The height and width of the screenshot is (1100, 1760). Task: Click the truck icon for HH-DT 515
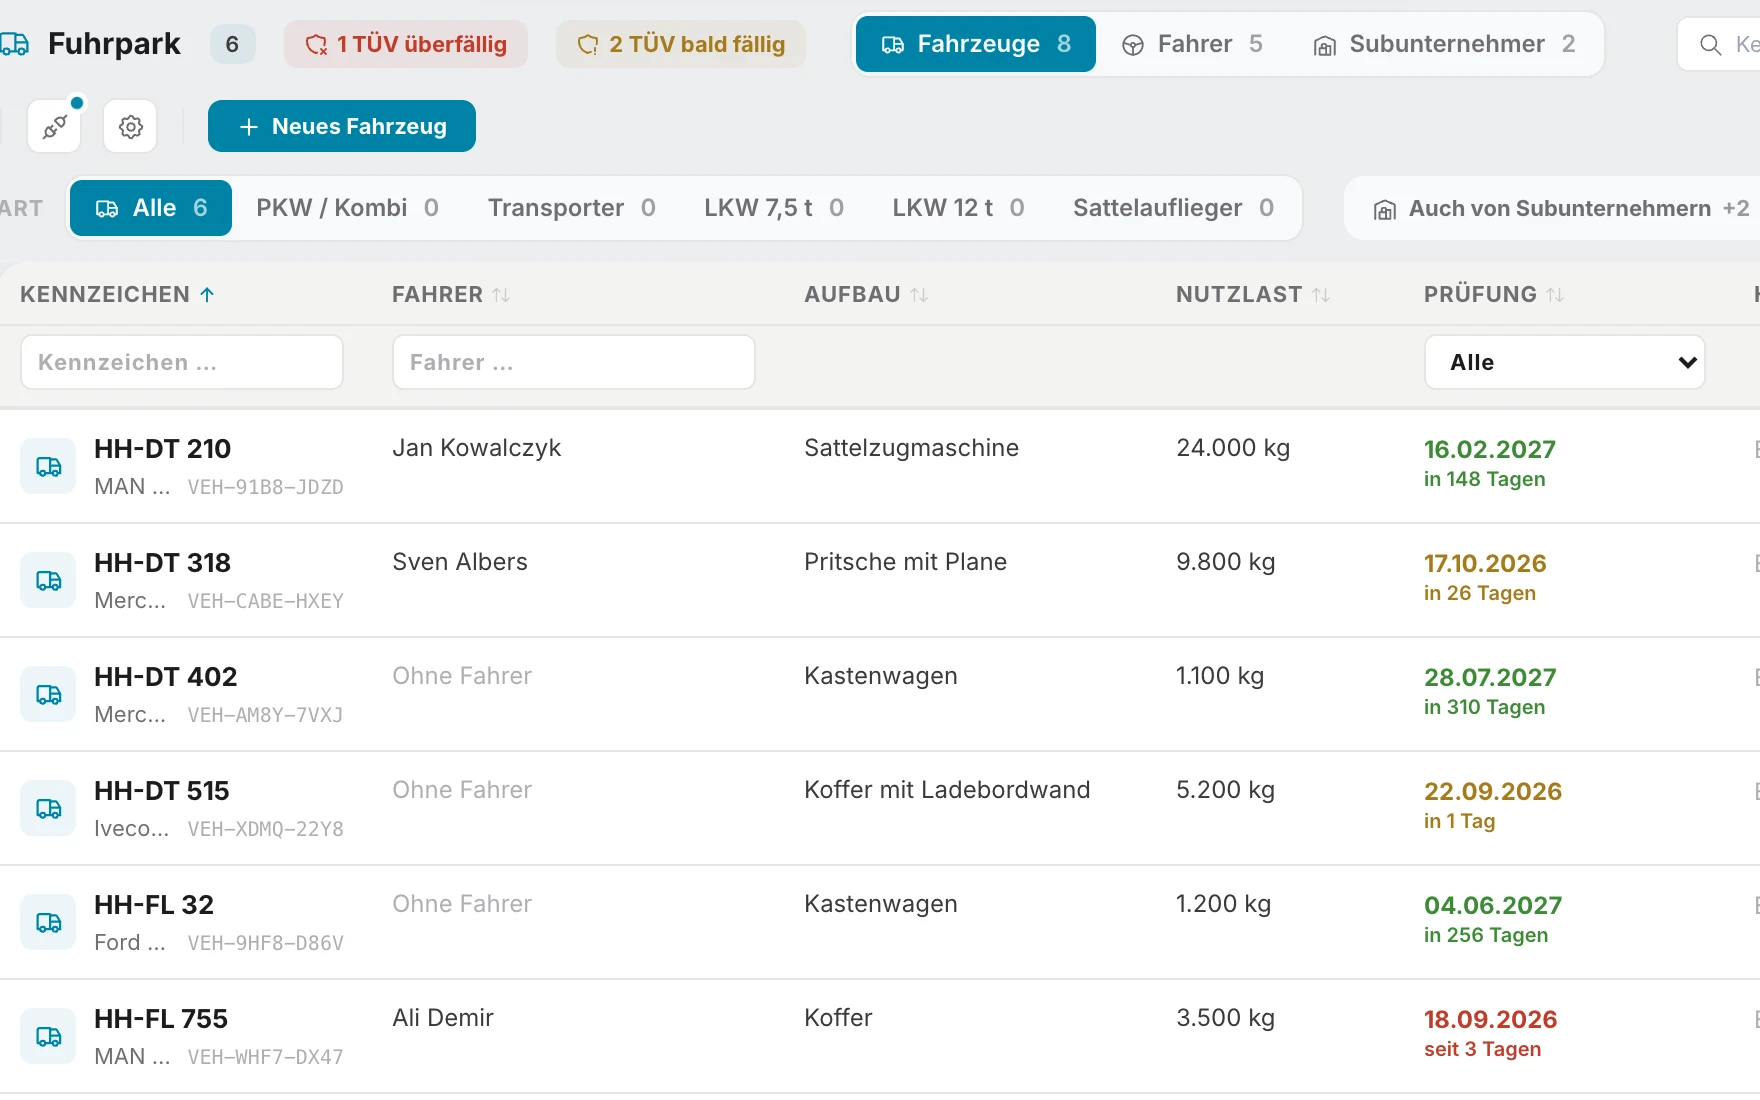(48, 808)
